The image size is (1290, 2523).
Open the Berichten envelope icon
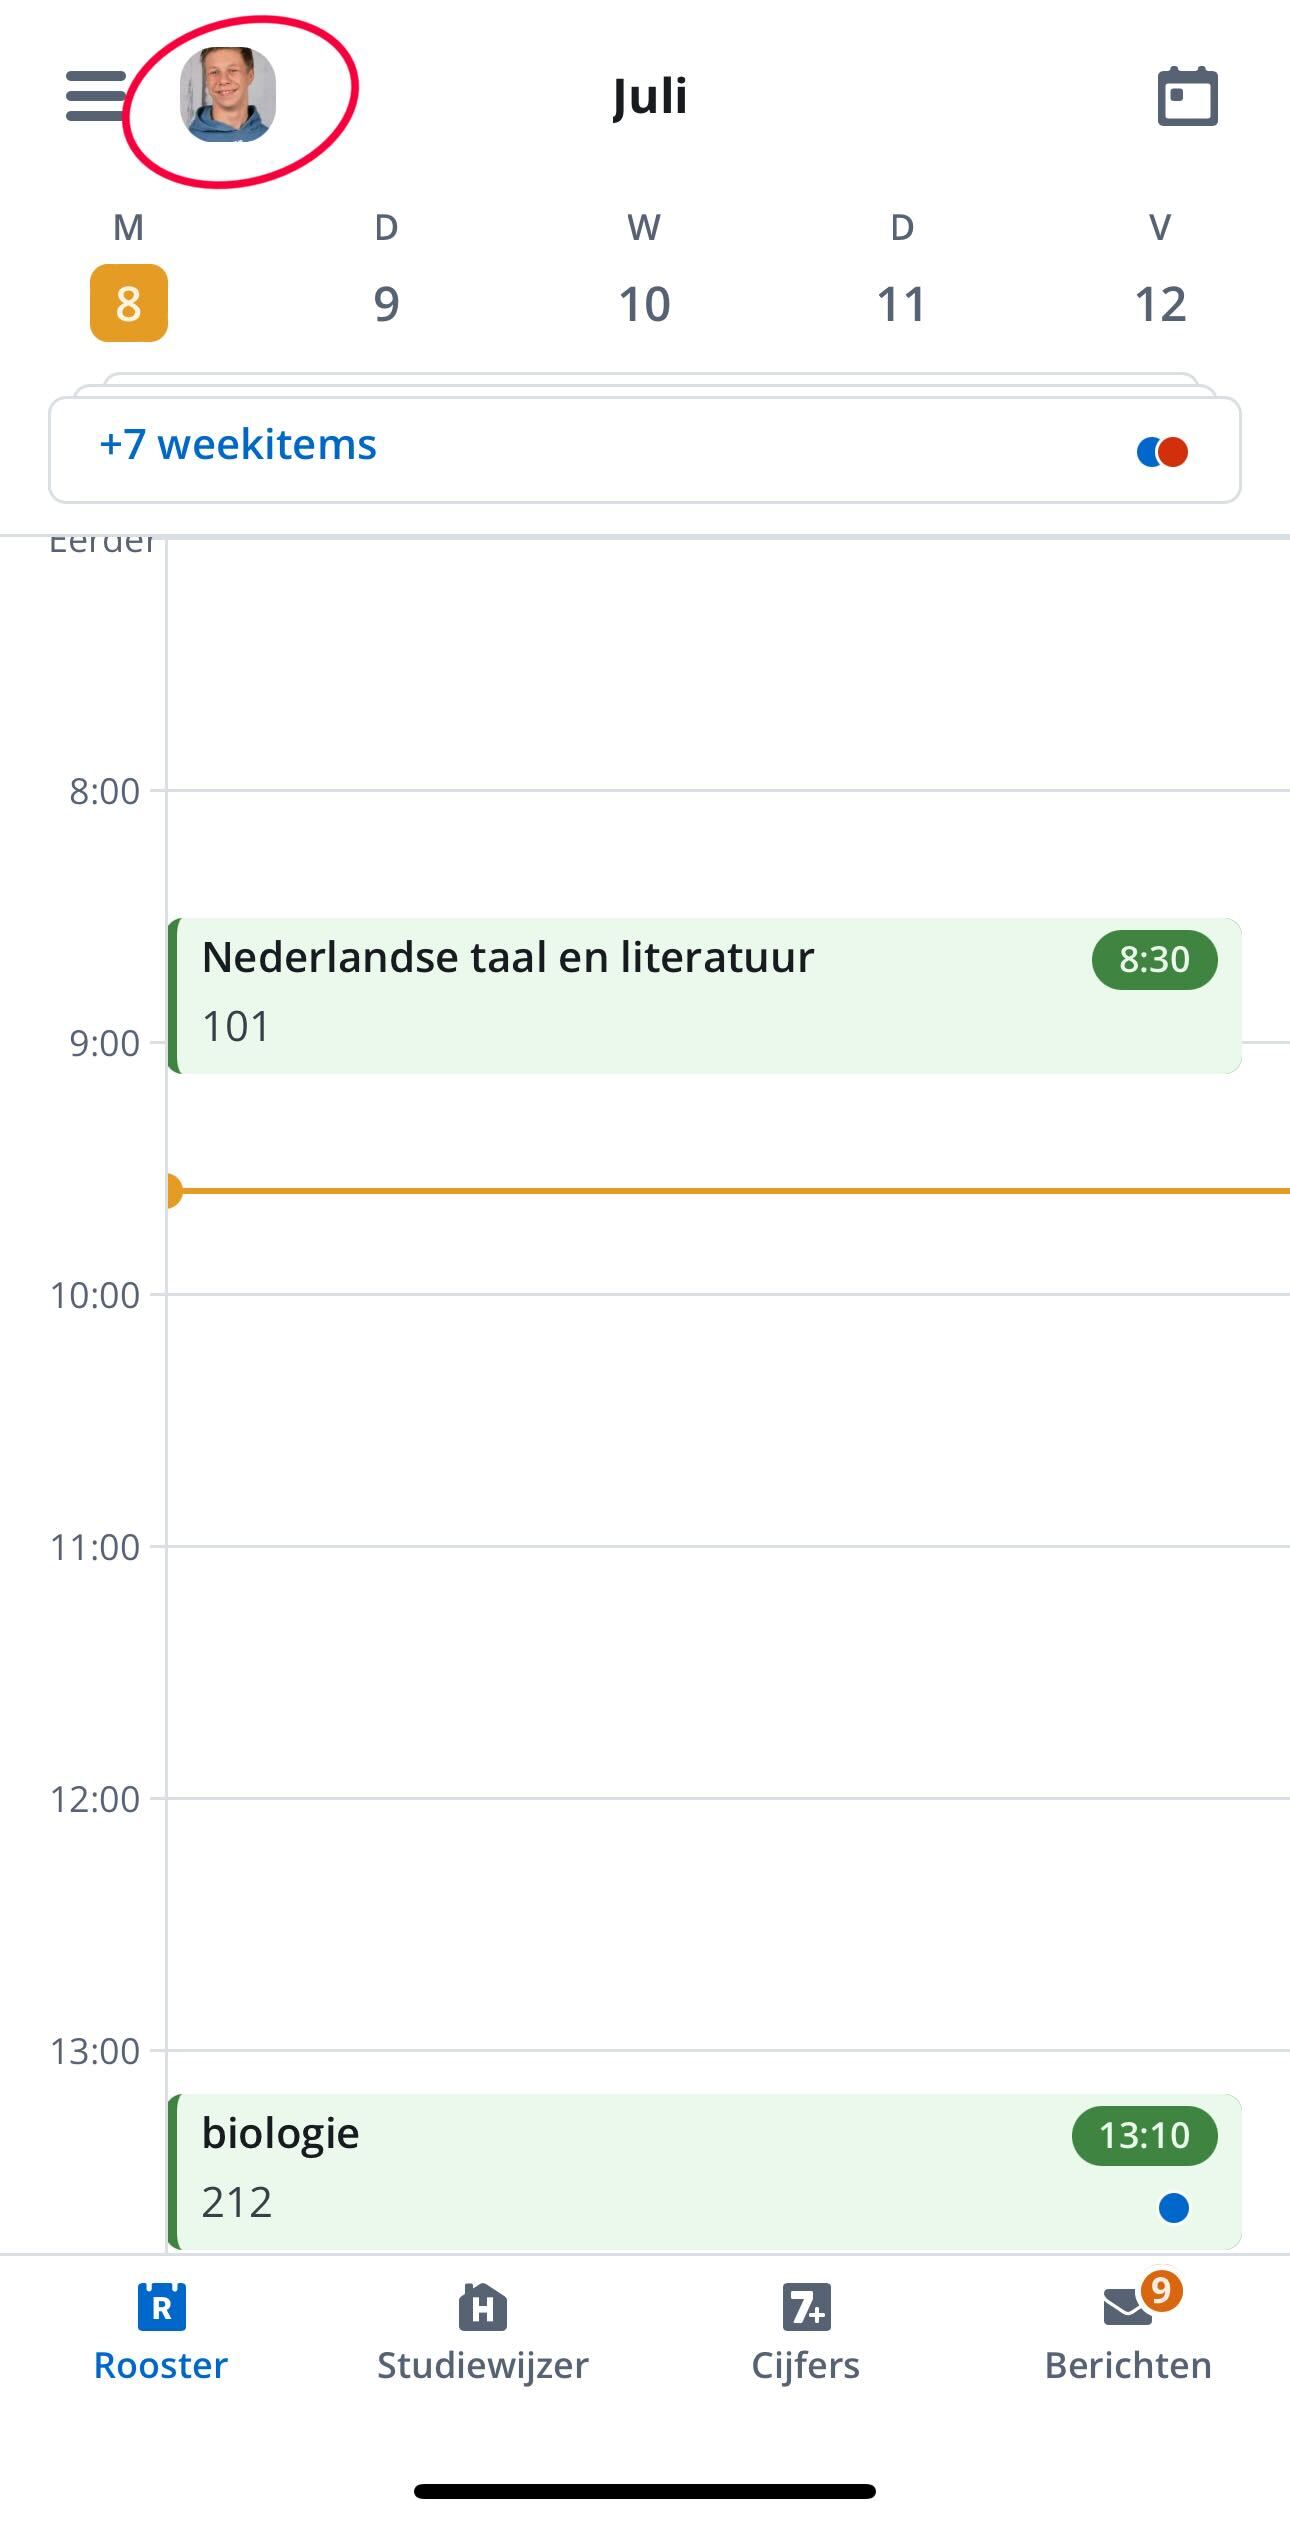pyautogui.click(x=1128, y=2307)
